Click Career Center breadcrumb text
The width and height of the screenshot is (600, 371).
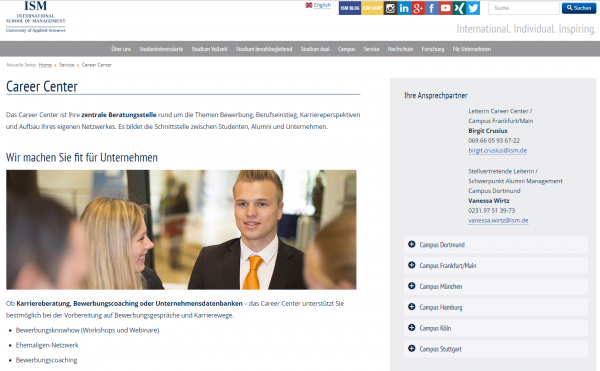(x=97, y=65)
